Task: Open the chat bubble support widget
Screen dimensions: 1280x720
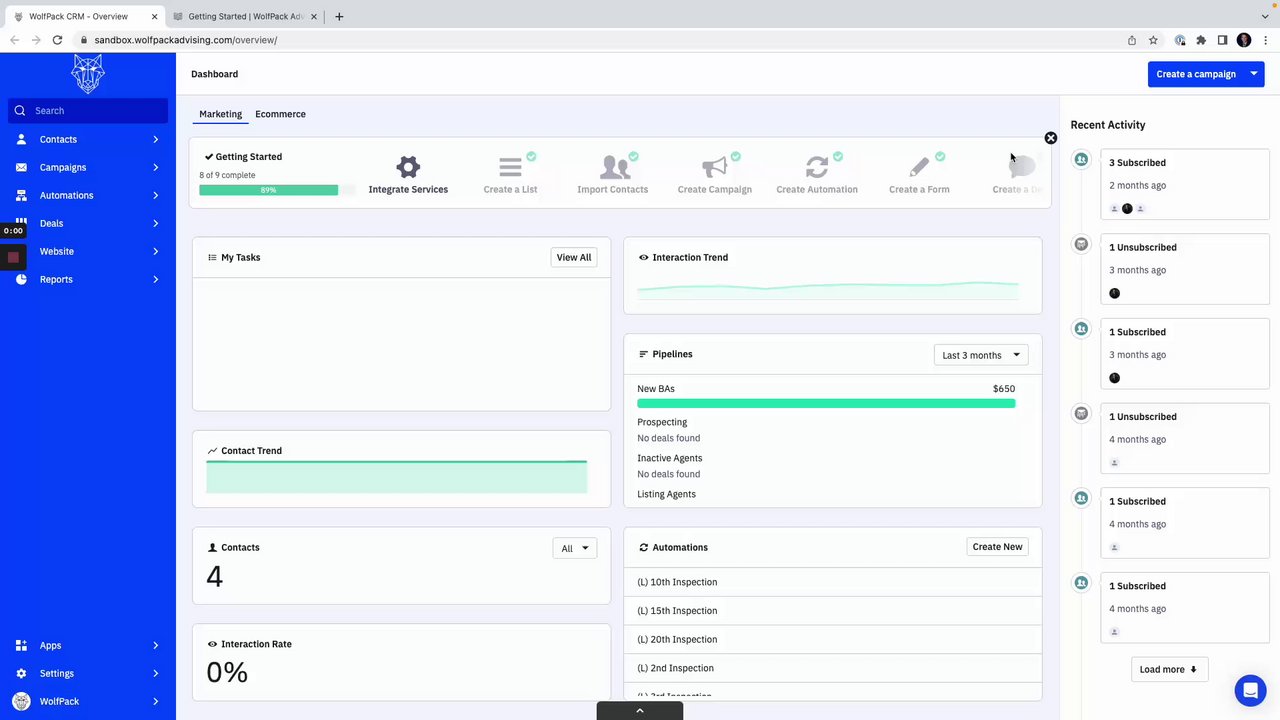Action: 1250,691
